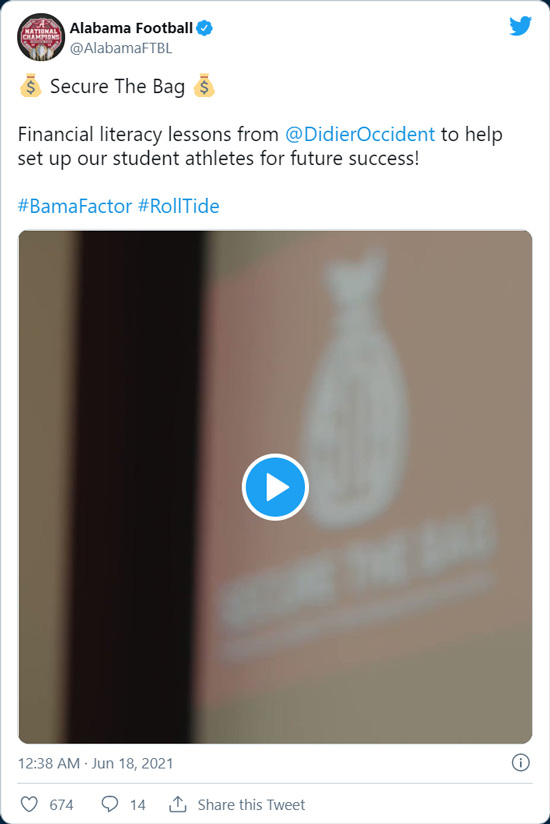
Task: Play the Secure The Bag video
Action: coord(275,487)
